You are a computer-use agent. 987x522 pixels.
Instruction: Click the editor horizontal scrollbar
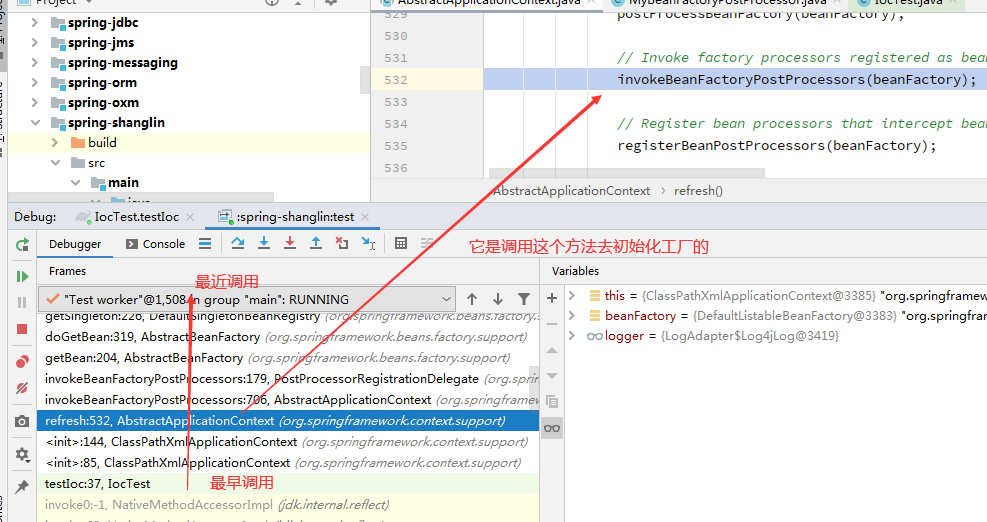[x=627, y=173]
